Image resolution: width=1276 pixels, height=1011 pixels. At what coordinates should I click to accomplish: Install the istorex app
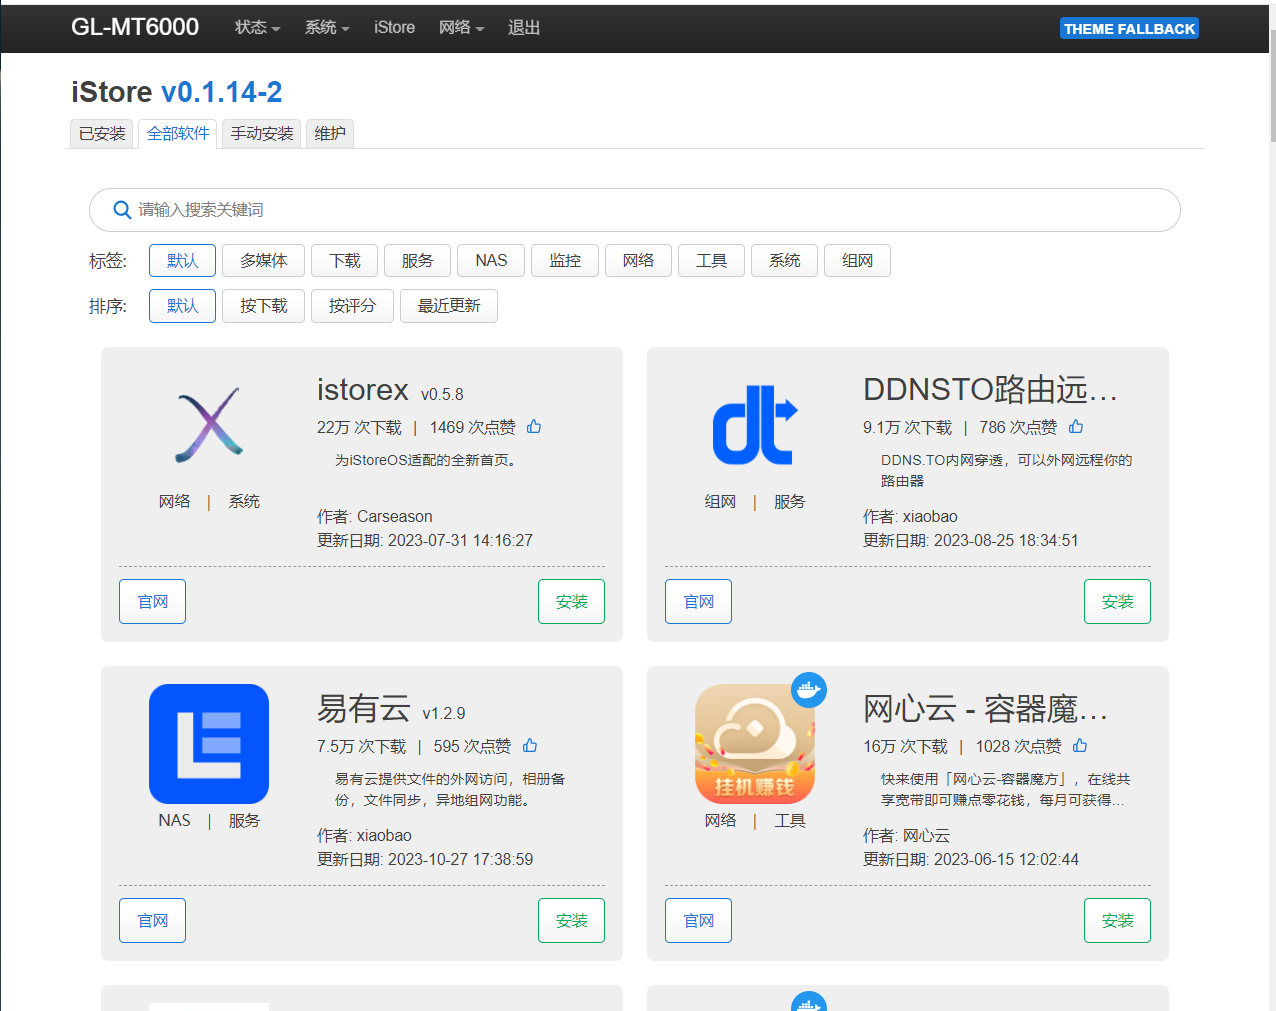[571, 602]
